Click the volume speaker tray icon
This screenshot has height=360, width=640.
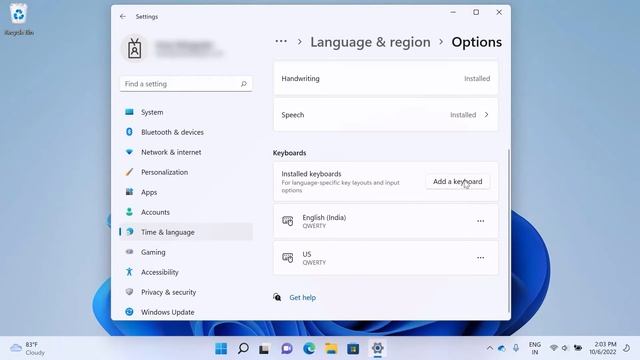pyautogui.click(x=565, y=348)
